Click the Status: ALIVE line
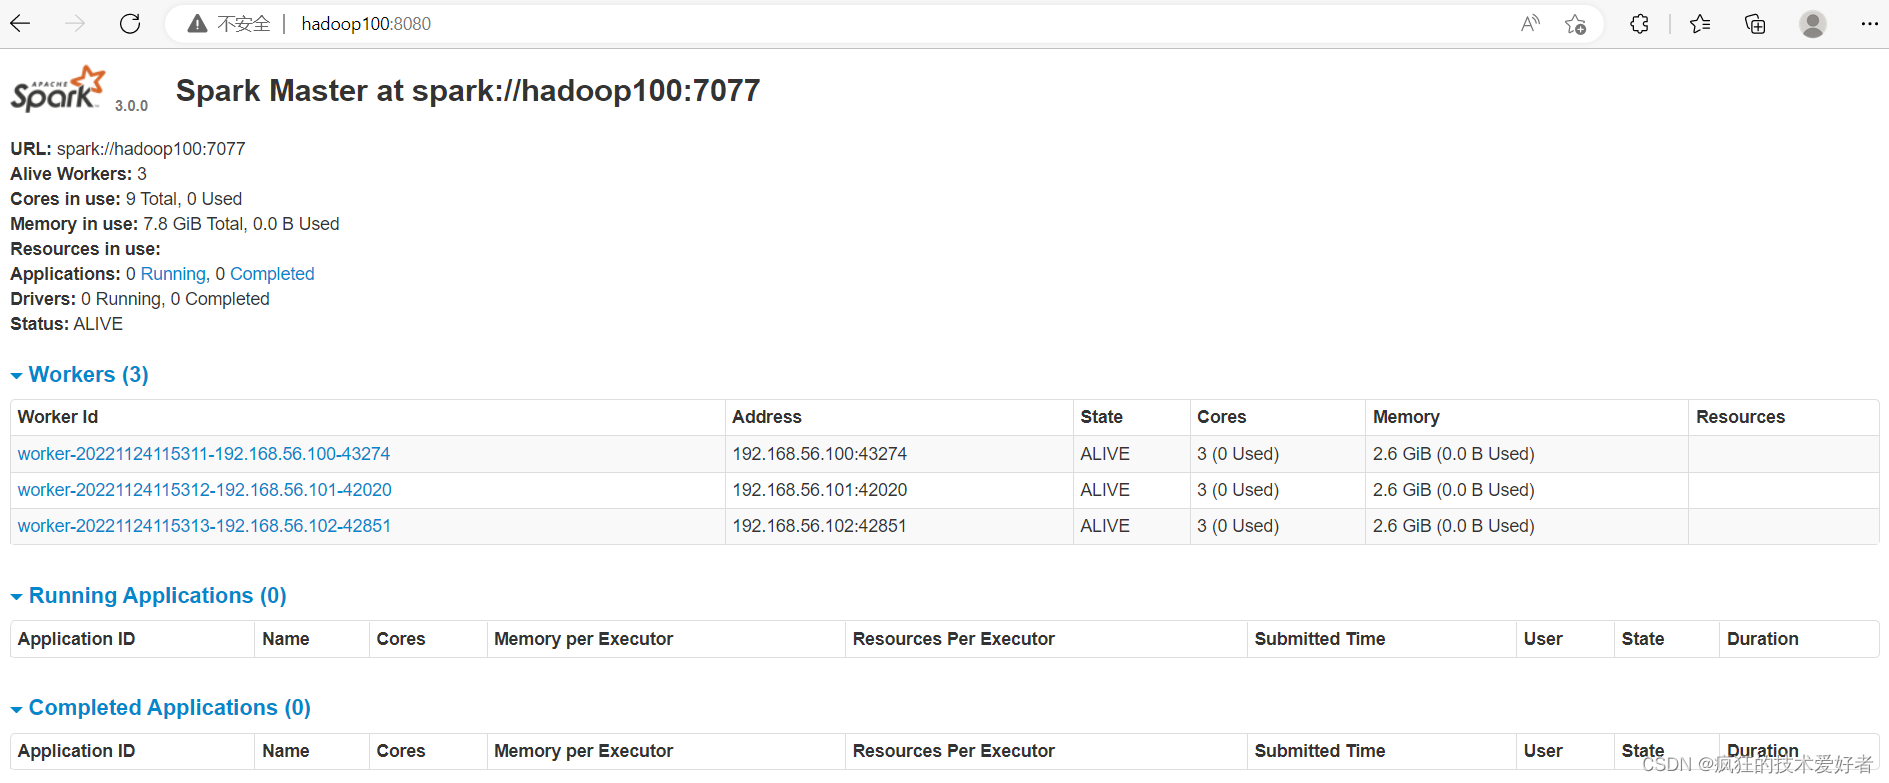This screenshot has width=1889, height=783. 67,324
